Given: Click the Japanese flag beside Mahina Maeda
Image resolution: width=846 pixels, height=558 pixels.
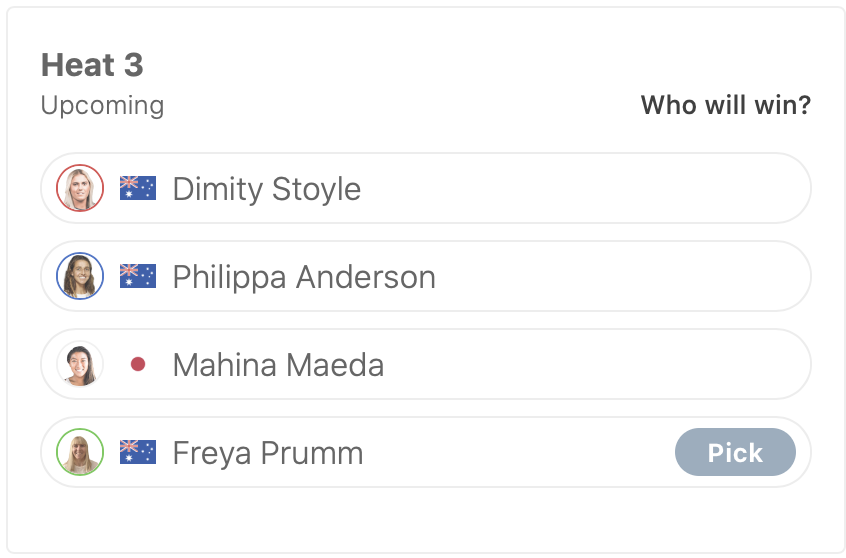Looking at the screenshot, I should point(138,364).
